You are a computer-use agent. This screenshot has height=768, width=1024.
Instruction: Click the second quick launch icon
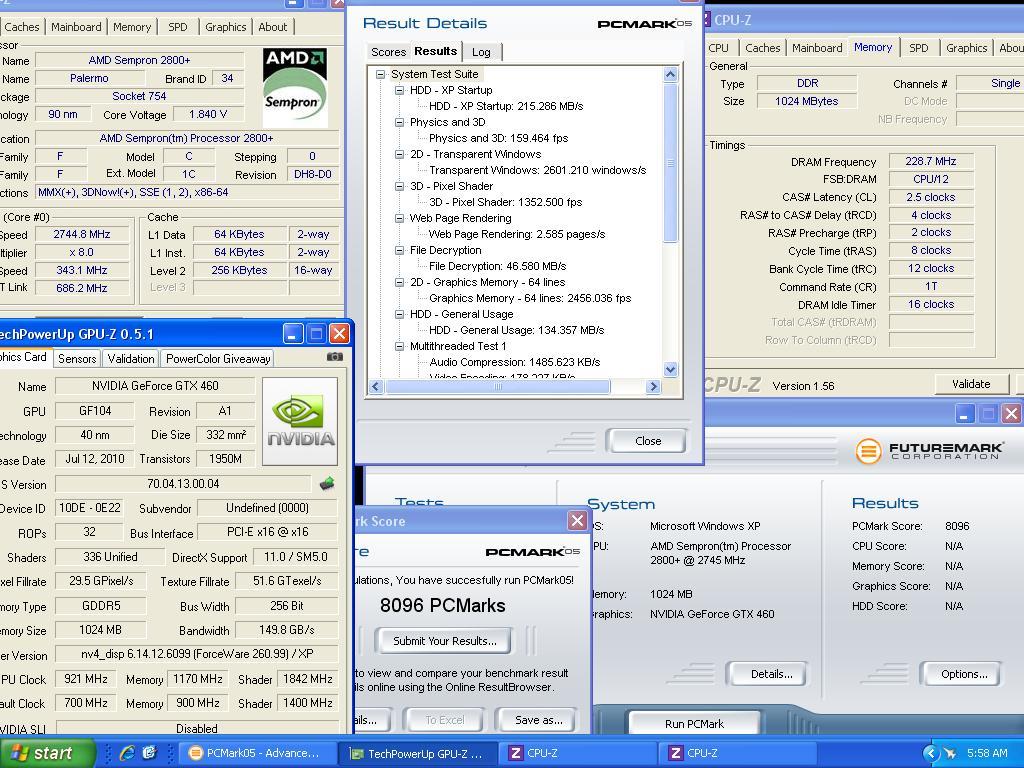[150, 753]
